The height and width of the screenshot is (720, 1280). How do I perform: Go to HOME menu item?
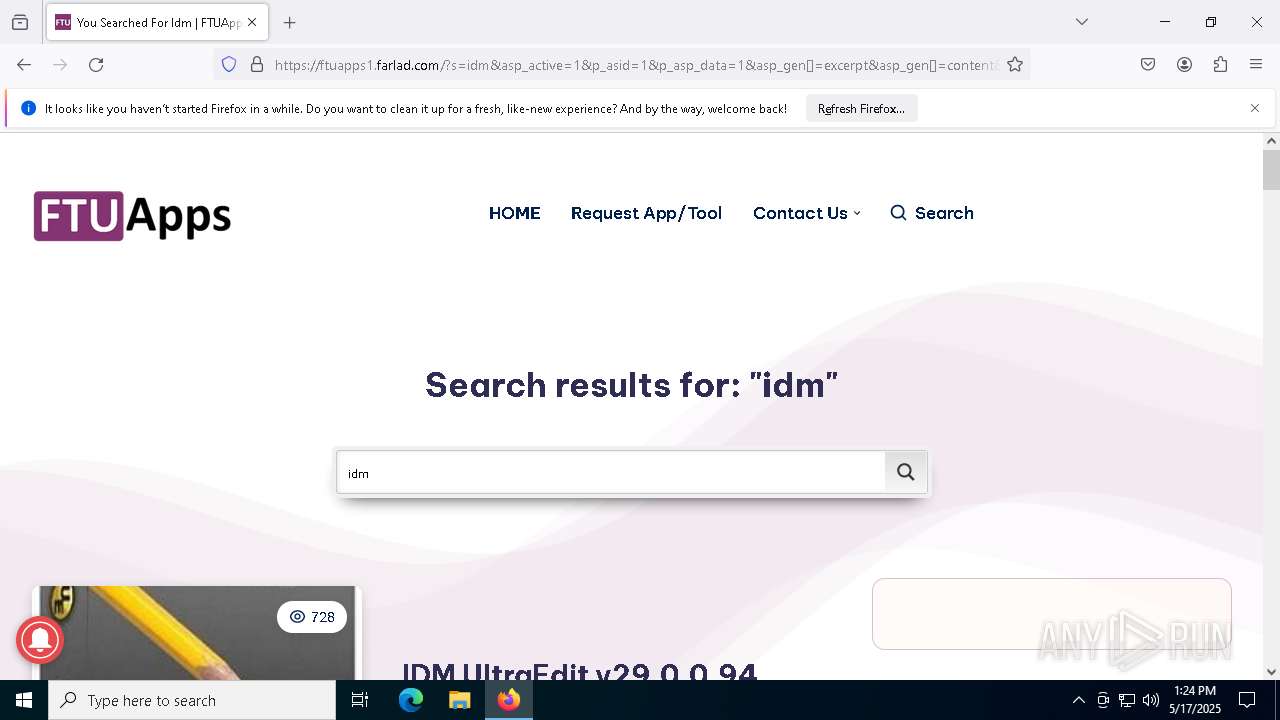point(514,213)
